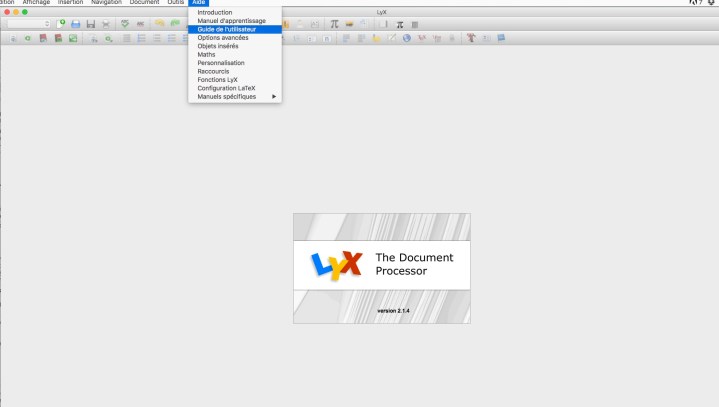719x407 pixels.
Task: Open the Raccourcis help entry
Action: click(214, 71)
